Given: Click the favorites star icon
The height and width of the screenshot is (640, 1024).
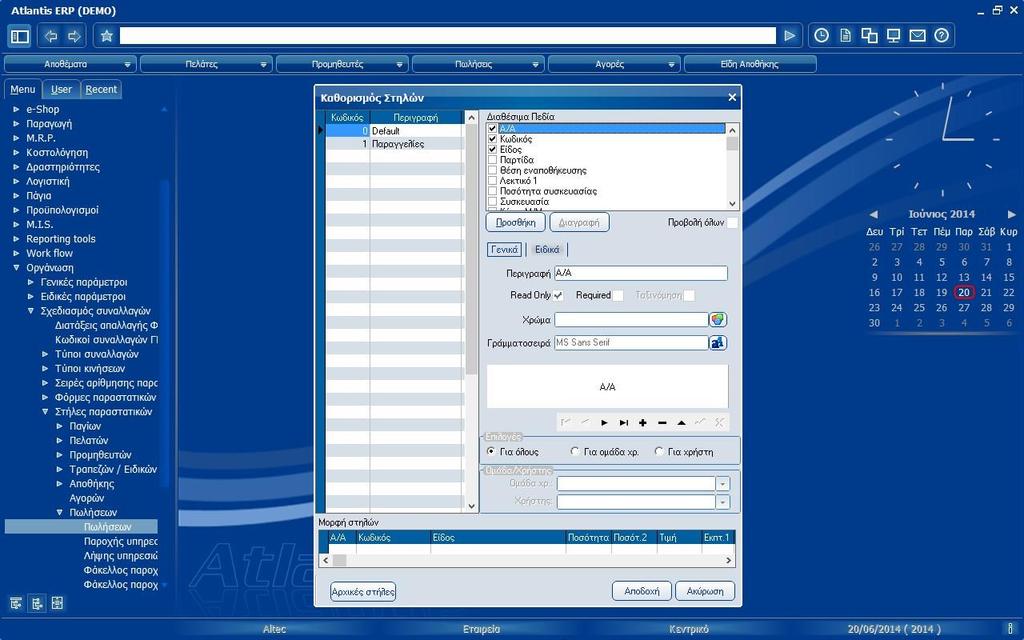Looking at the screenshot, I should (106, 36).
